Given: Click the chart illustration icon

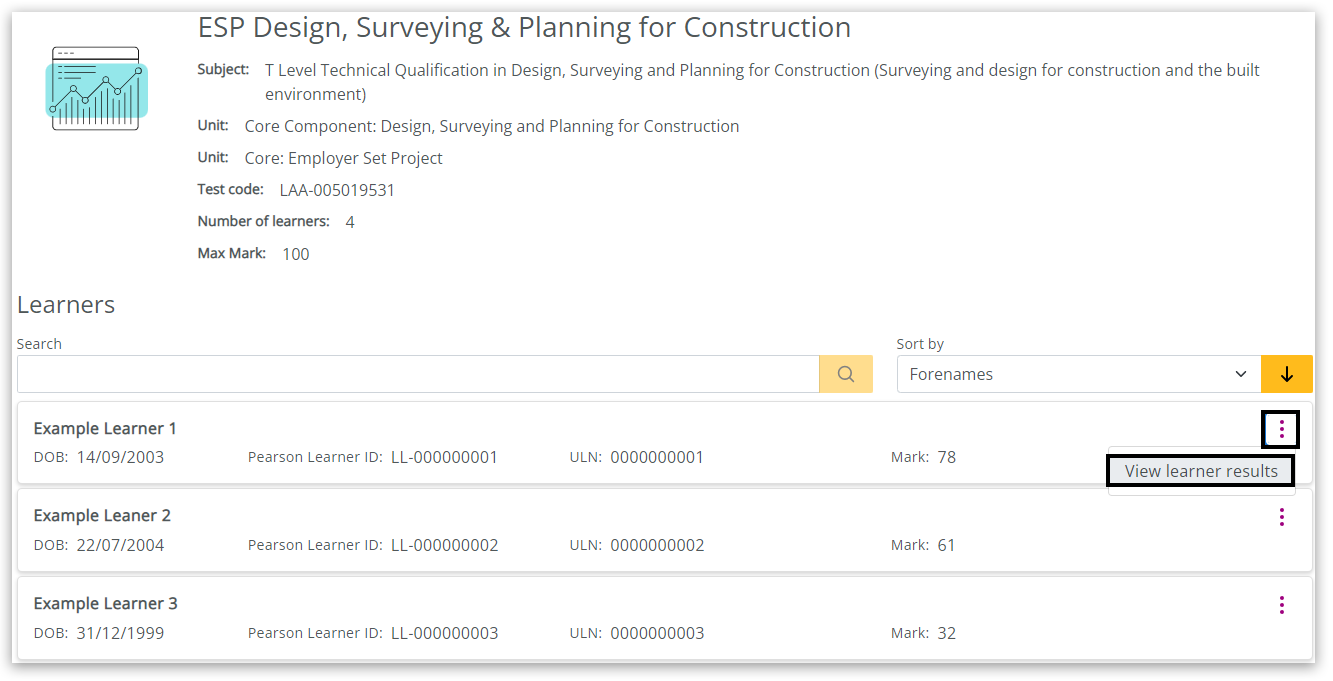Looking at the screenshot, I should coord(97,88).
